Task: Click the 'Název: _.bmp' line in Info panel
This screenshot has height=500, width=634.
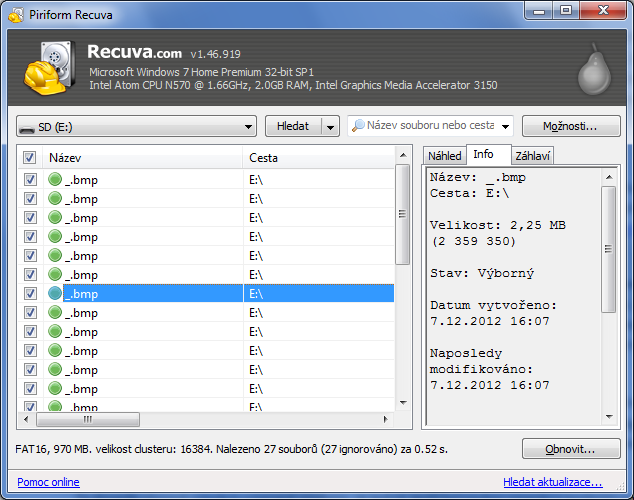Action: click(x=478, y=177)
